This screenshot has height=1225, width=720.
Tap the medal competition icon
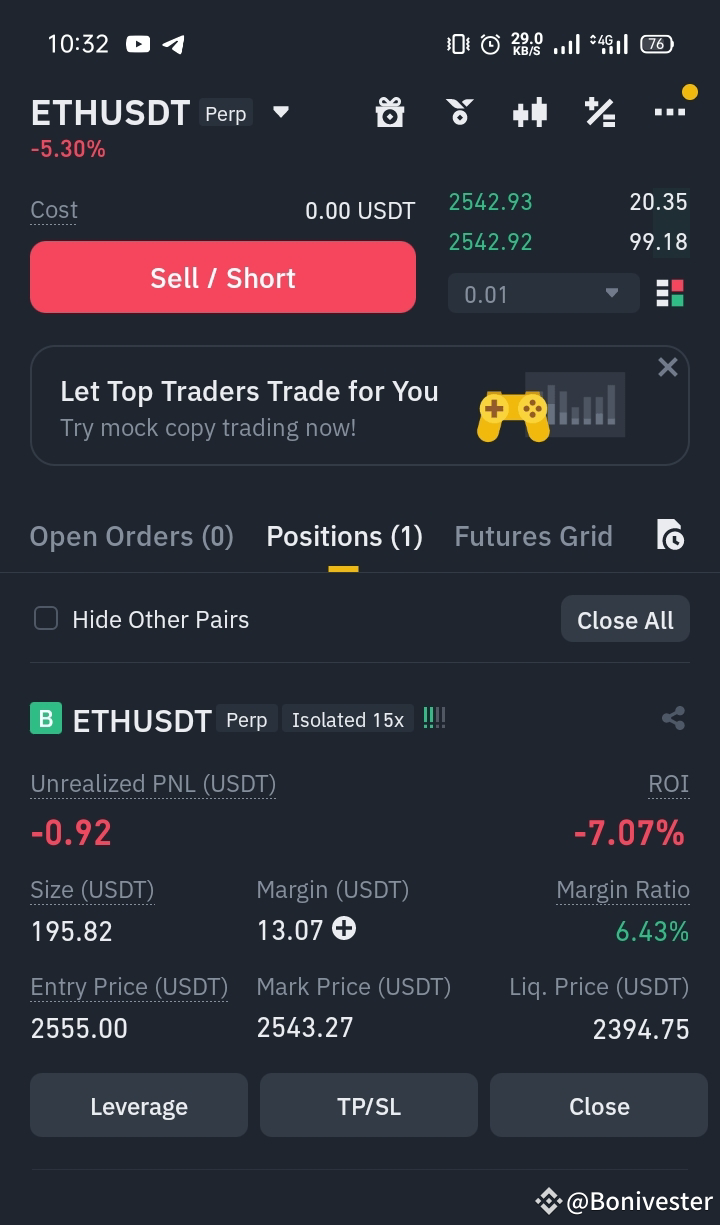[x=459, y=112]
